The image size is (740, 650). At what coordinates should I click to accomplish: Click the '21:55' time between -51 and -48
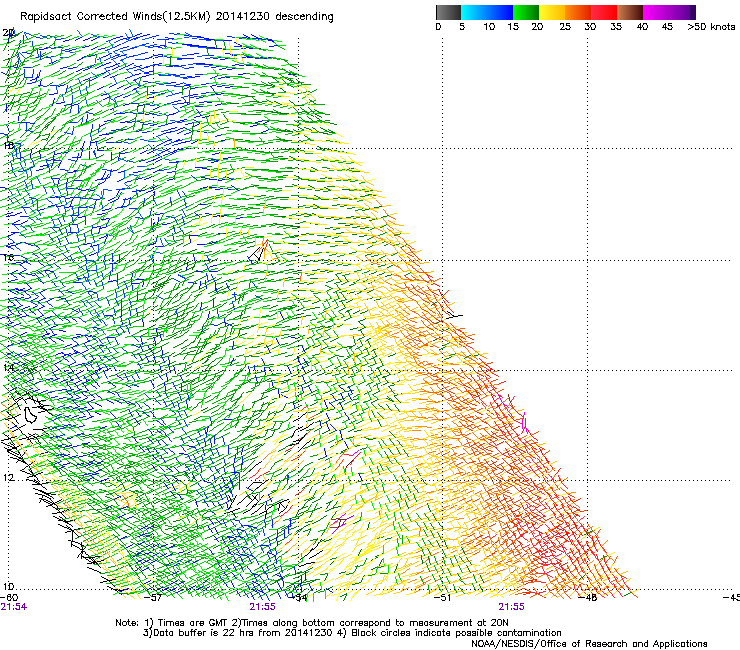click(512, 607)
